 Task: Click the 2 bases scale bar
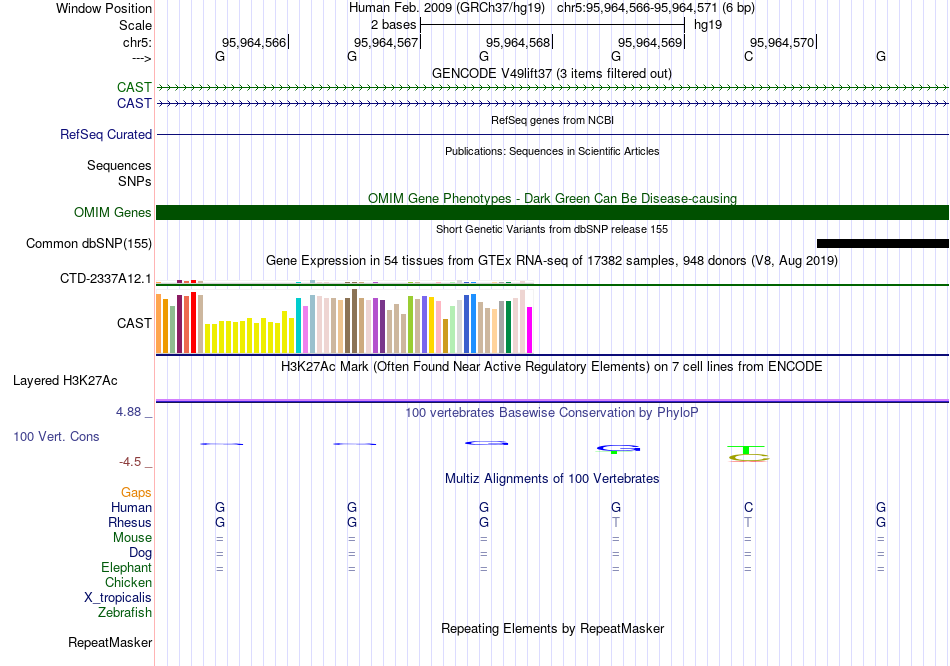click(553, 25)
